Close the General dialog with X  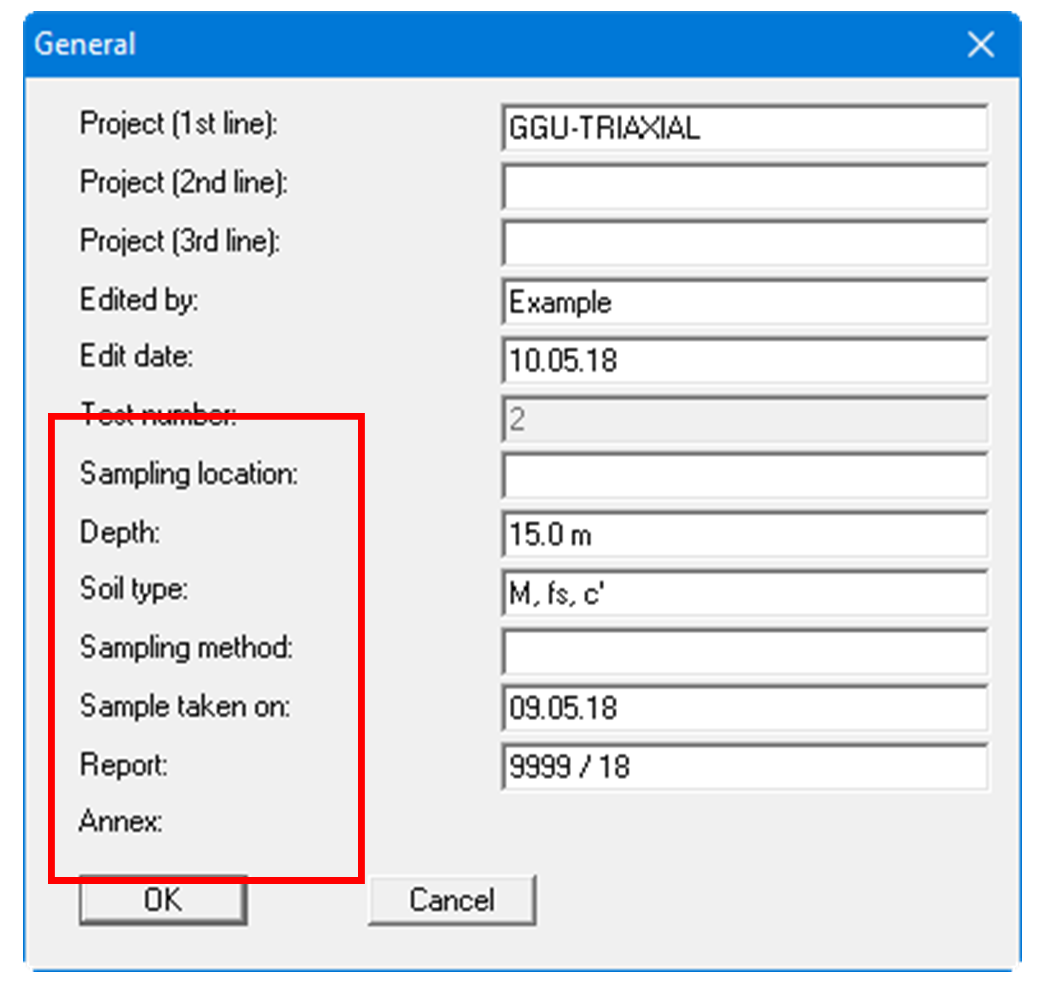click(981, 45)
